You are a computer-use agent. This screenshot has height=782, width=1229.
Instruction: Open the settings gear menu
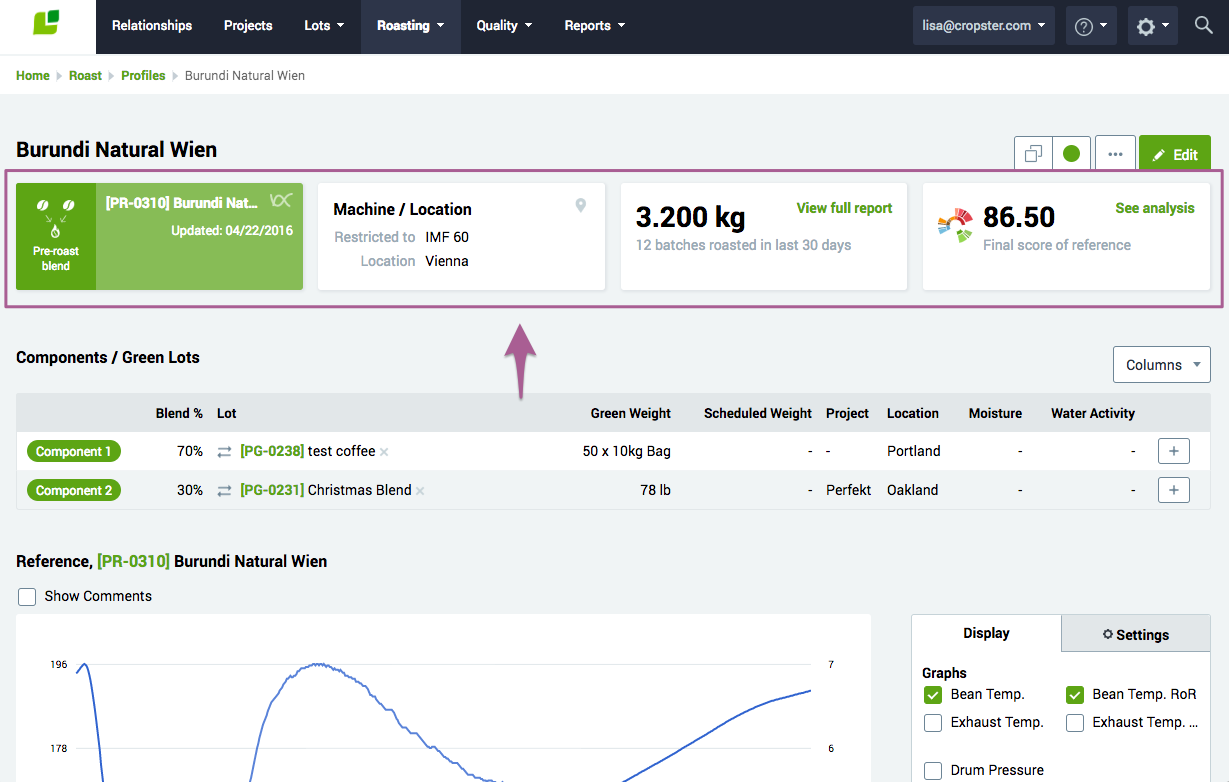point(1154,26)
